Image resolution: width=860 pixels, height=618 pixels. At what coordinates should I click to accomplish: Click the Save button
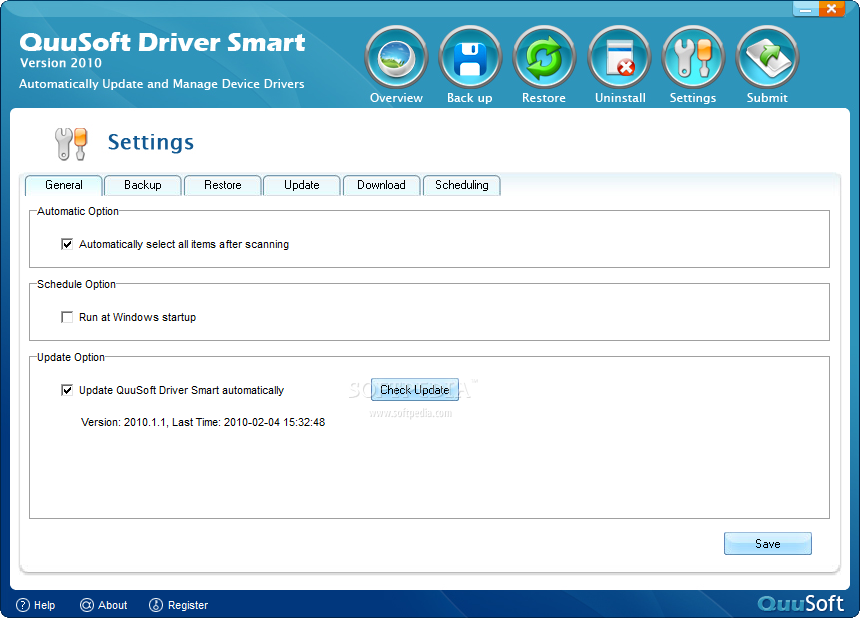[x=768, y=543]
